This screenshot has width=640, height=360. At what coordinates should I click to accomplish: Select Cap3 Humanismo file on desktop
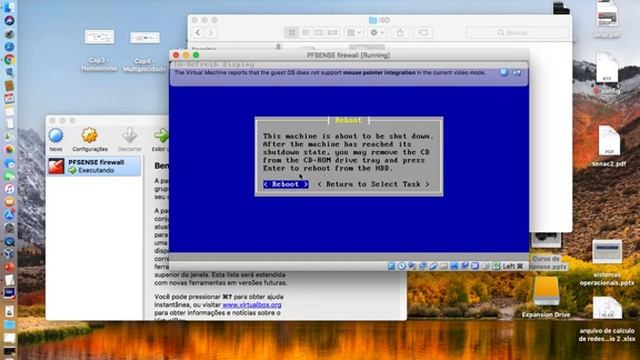pos(99,50)
